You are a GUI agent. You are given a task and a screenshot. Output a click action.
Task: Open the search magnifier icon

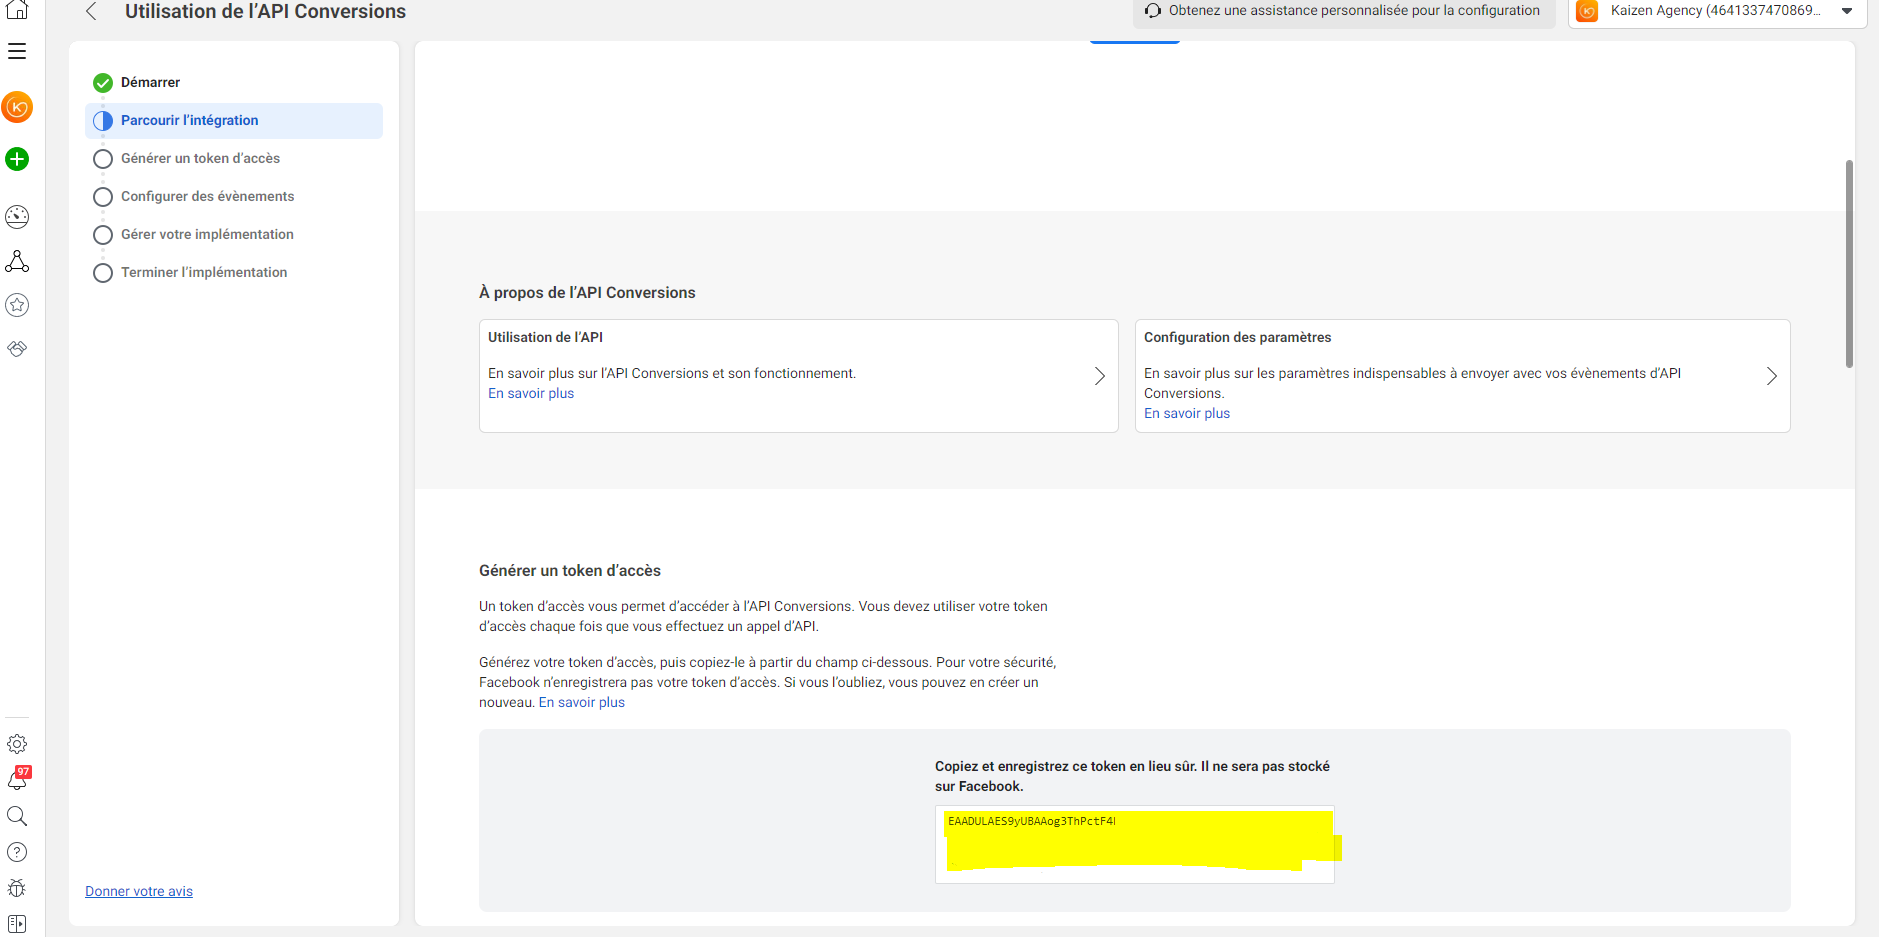17,816
